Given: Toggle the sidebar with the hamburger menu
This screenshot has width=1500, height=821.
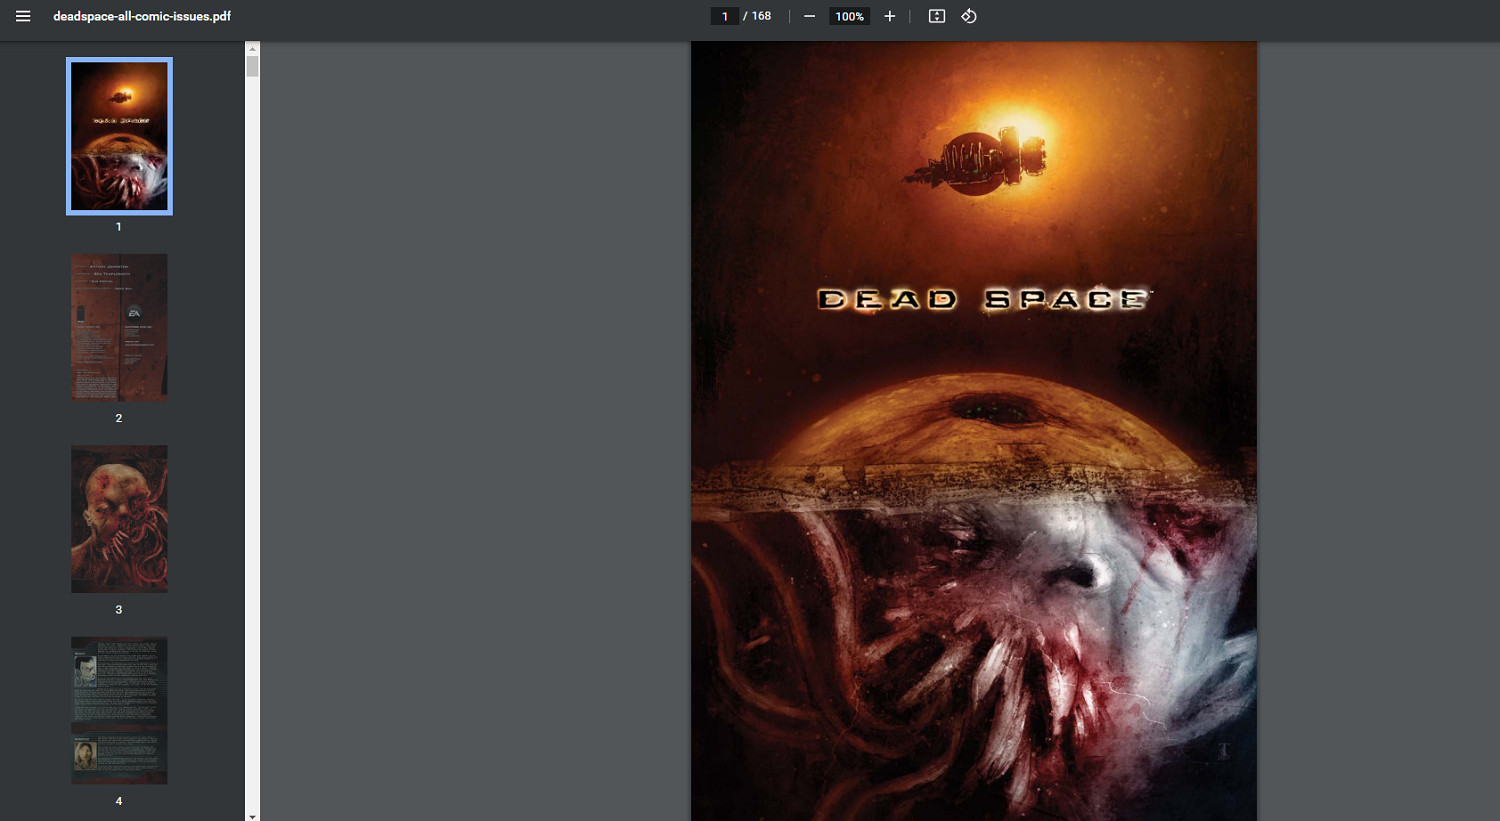Looking at the screenshot, I should click(x=23, y=16).
